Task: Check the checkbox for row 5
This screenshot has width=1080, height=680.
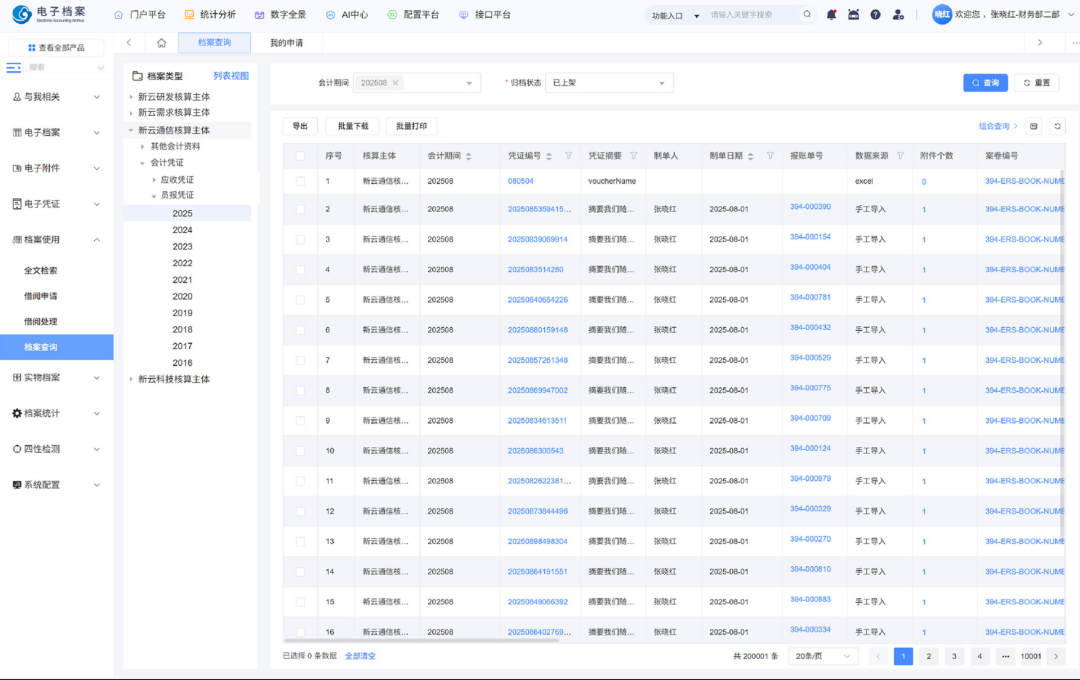Action: pyautogui.click(x=300, y=300)
